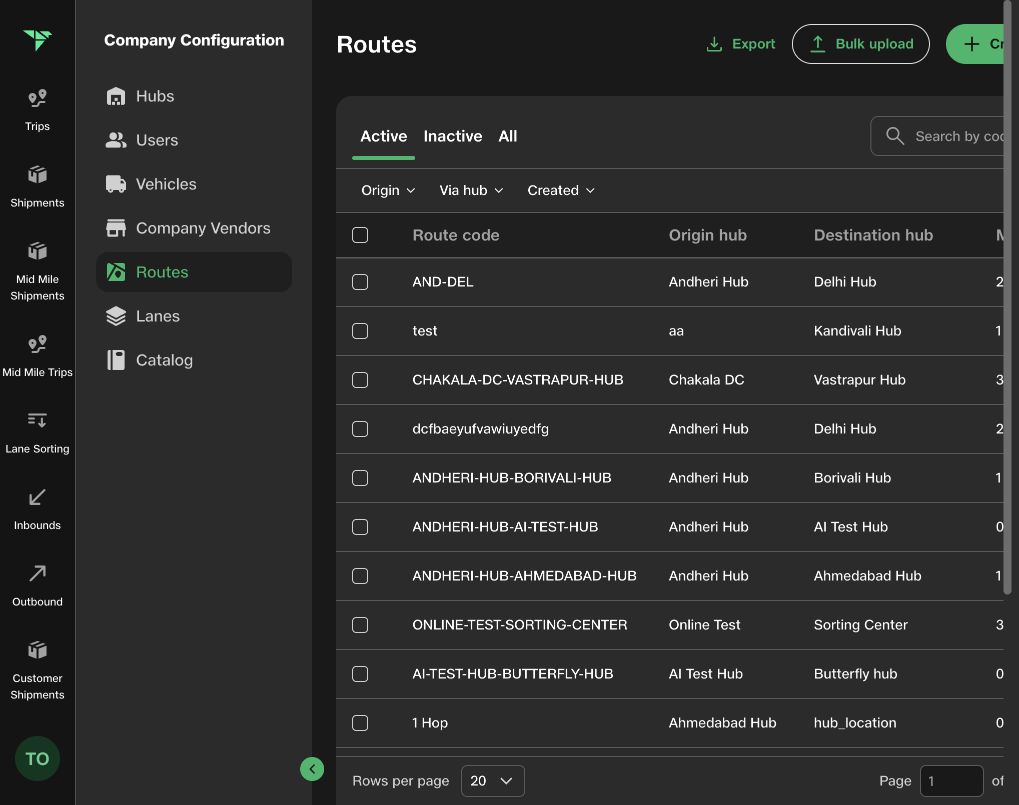Click the Export button
The image size is (1019, 805).
pos(741,44)
